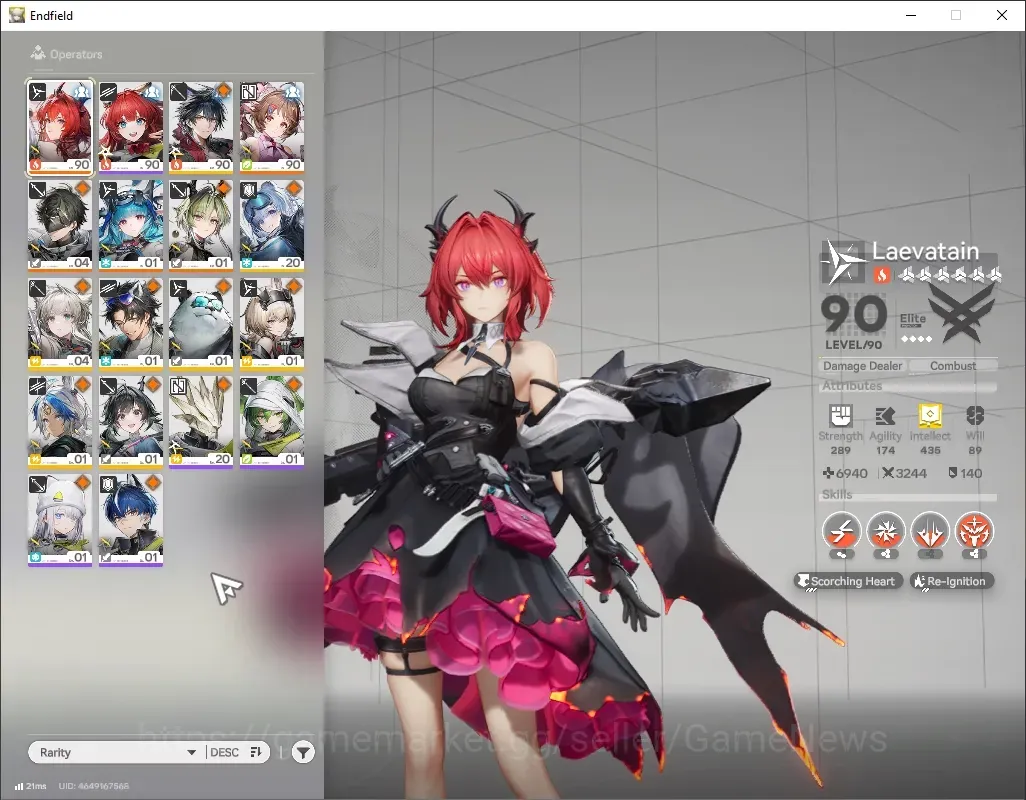Screen dimensions: 1026x800
Task: Select the pale green-haired operator card
Action: 202,226
